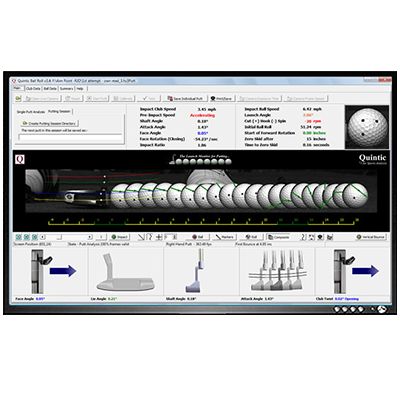Viewport: 400px width, 400px height.
Task: Open the Summary tab
Action: pyautogui.click(x=66, y=89)
